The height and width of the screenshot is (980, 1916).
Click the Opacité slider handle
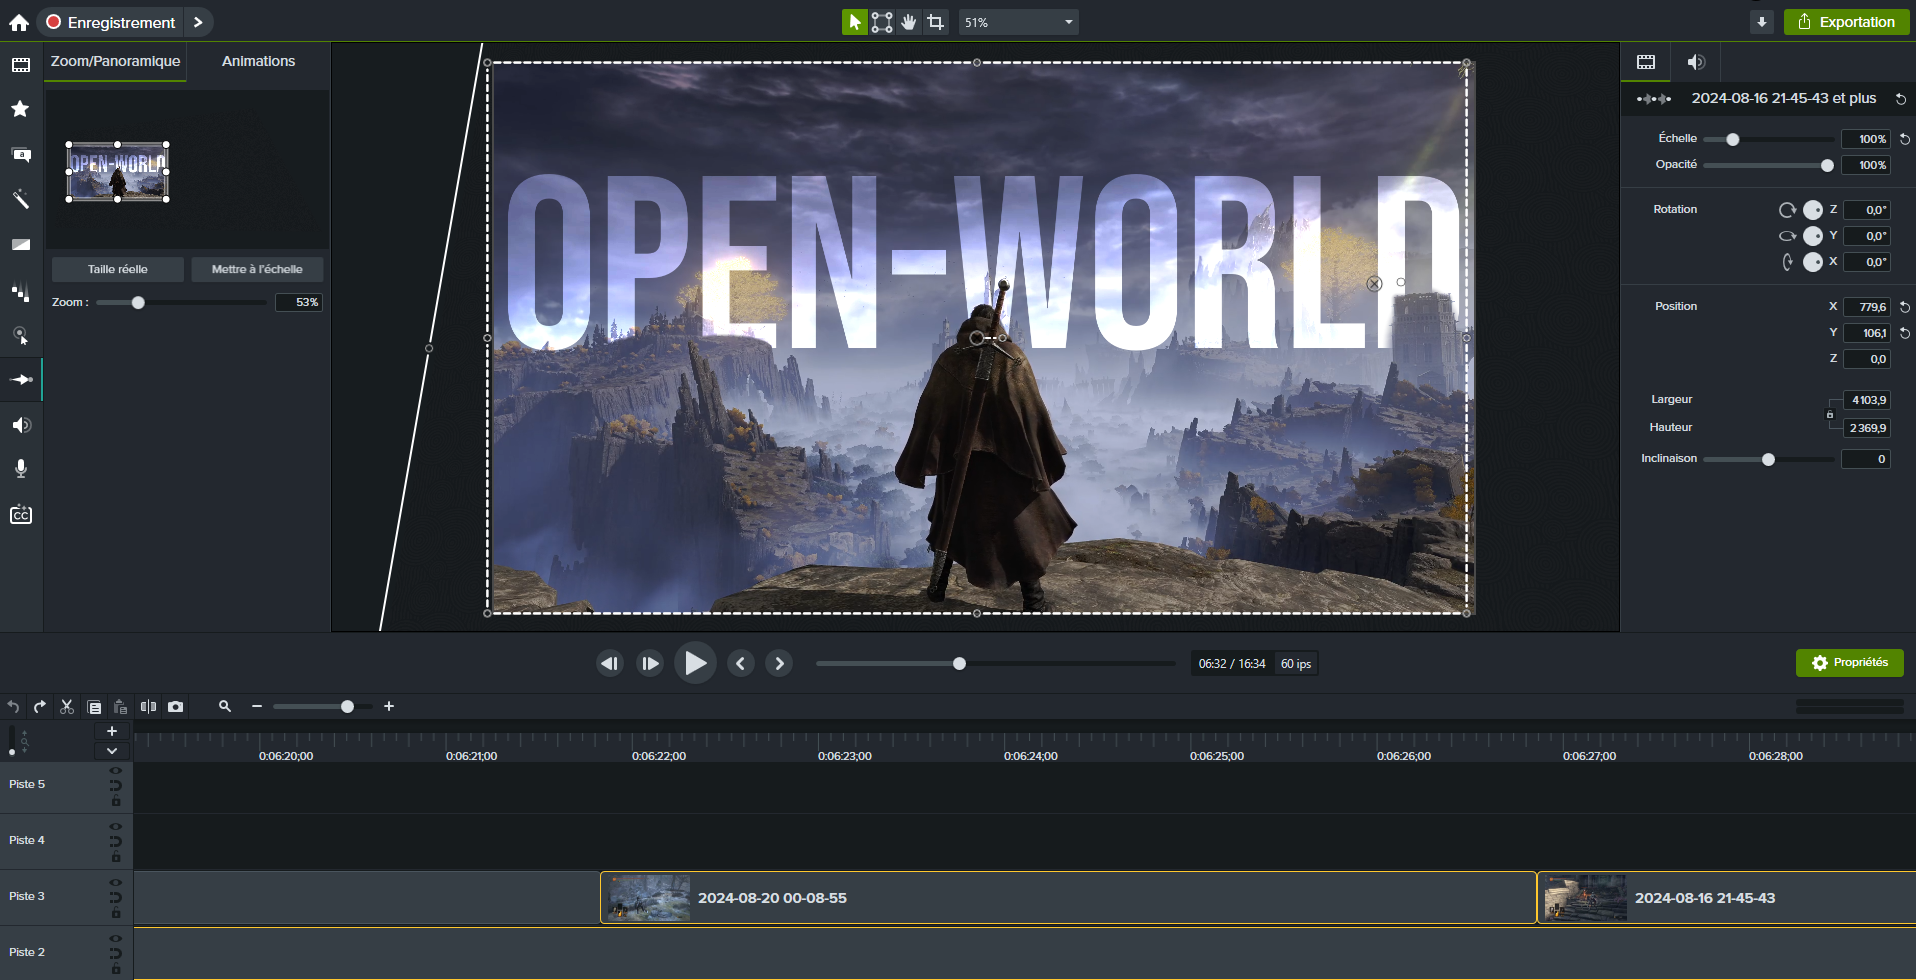click(1827, 165)
